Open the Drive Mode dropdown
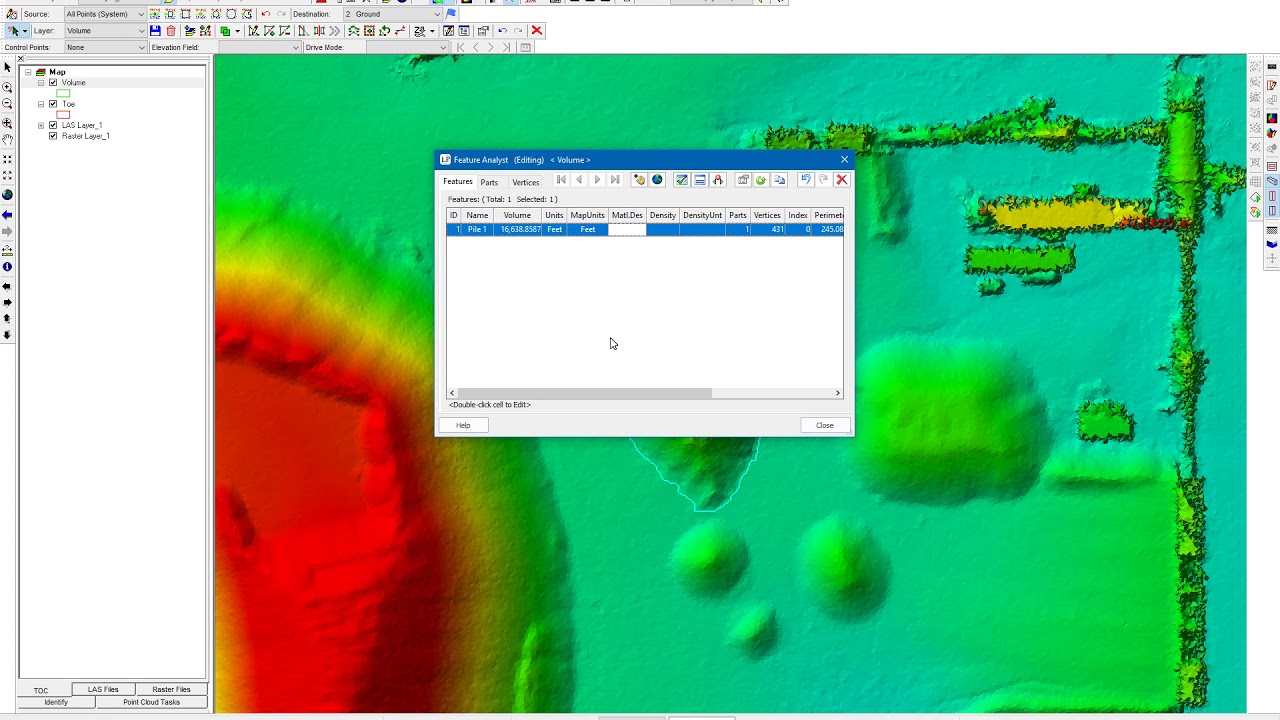The height and width of the screenshot is (720, 1280). pos(406,47)
